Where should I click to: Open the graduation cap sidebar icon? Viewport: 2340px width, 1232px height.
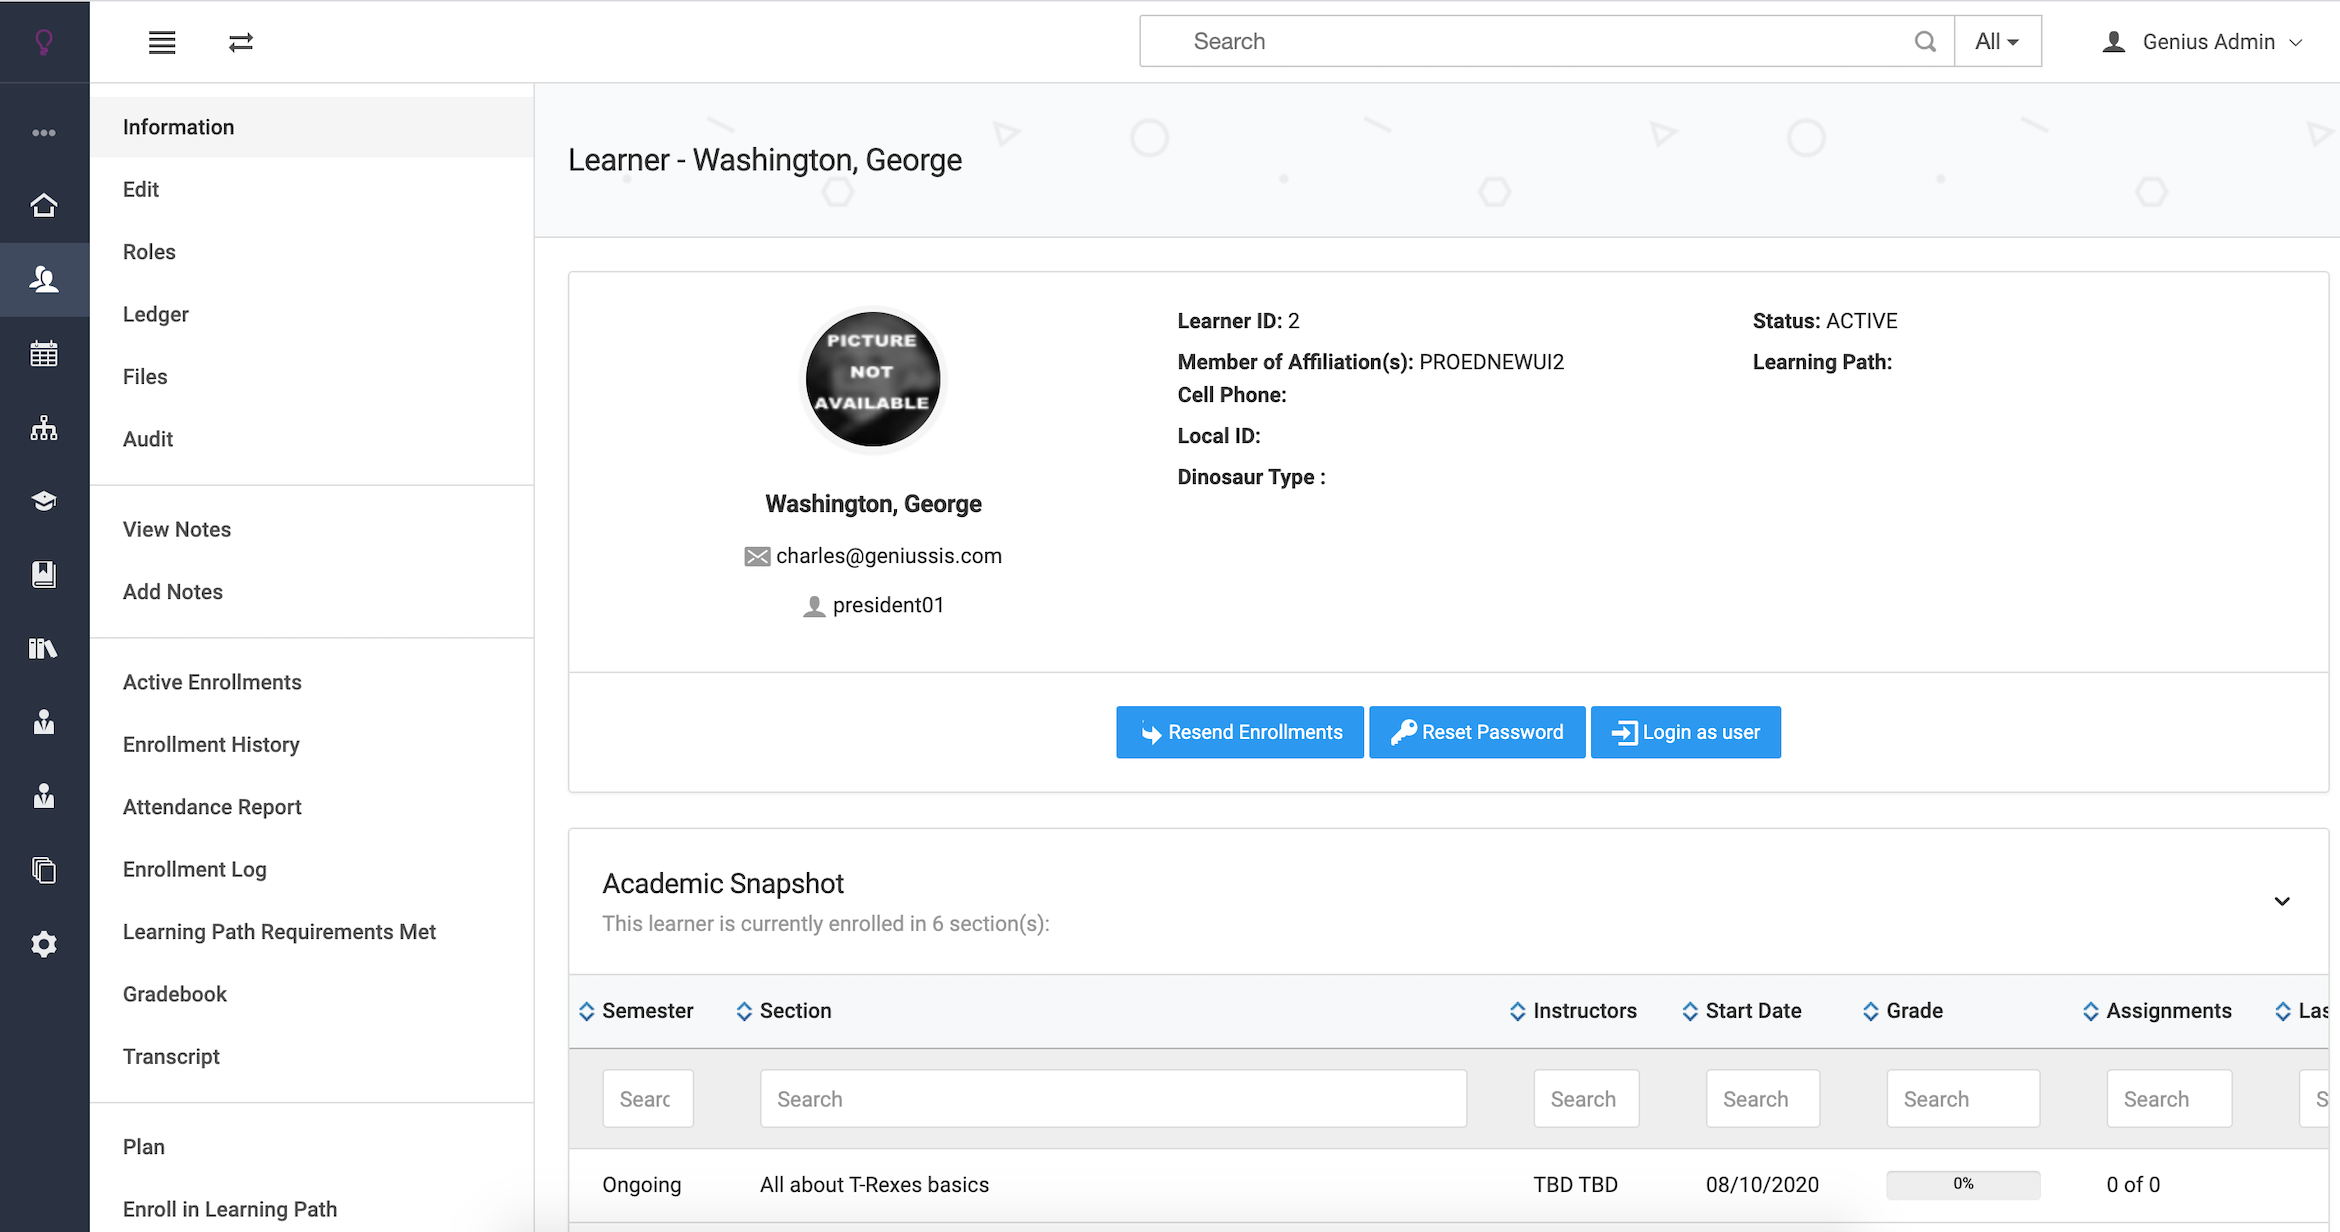click(44, 501)
